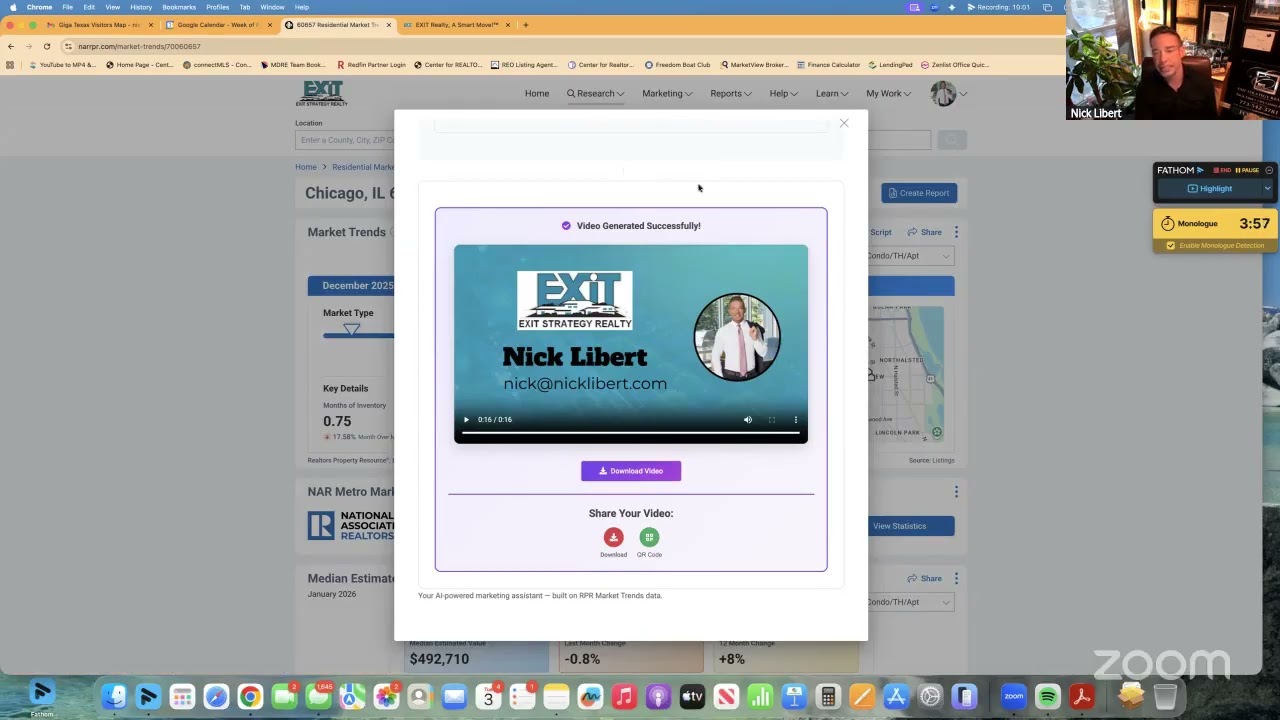
Task: Click the Home breadcrumb link
Action: click(x=306, y=167)
